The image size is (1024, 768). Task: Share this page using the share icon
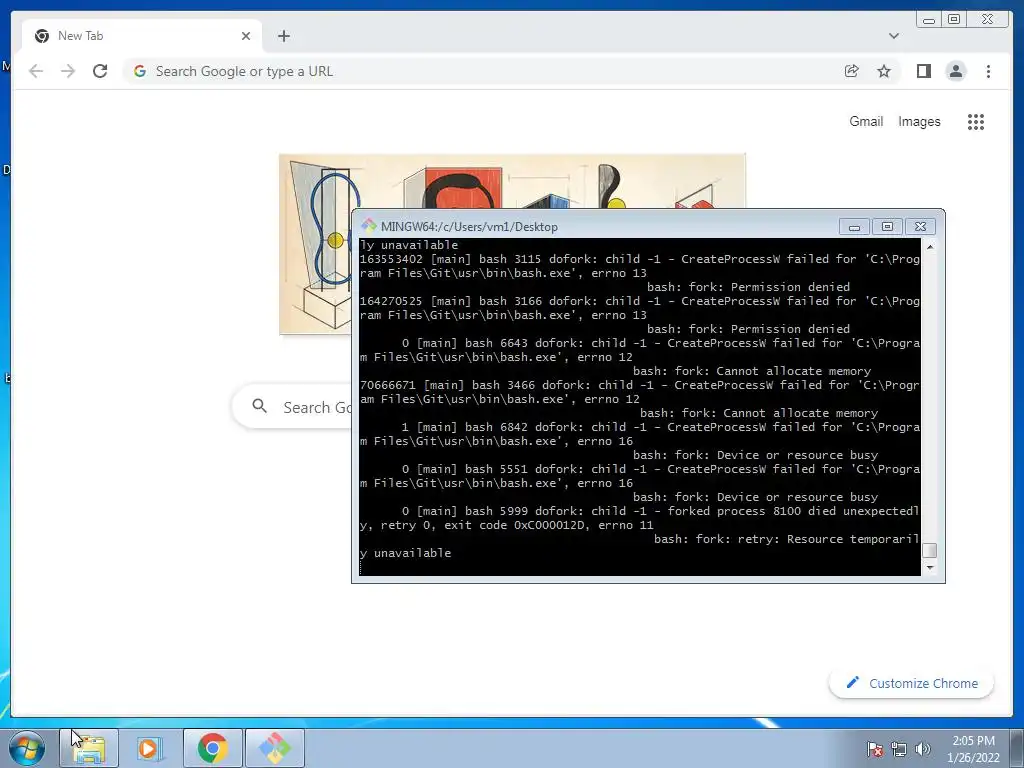tap(851, 71)
